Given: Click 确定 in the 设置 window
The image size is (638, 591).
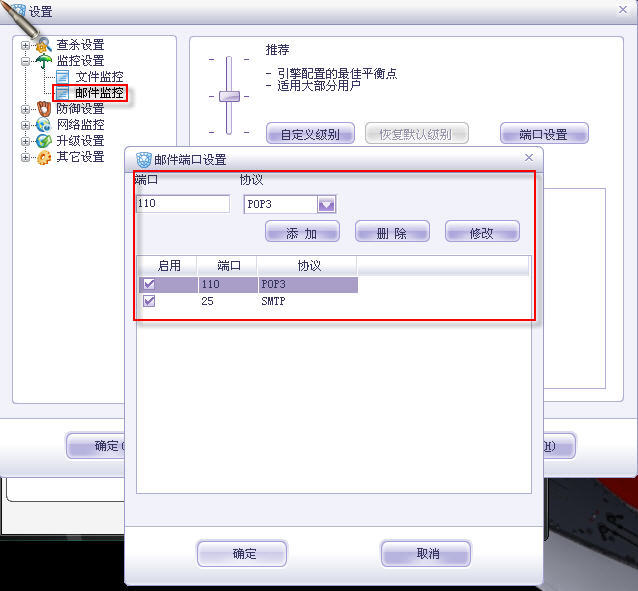Looking at the screenshot, I should (x=96, y=446).
